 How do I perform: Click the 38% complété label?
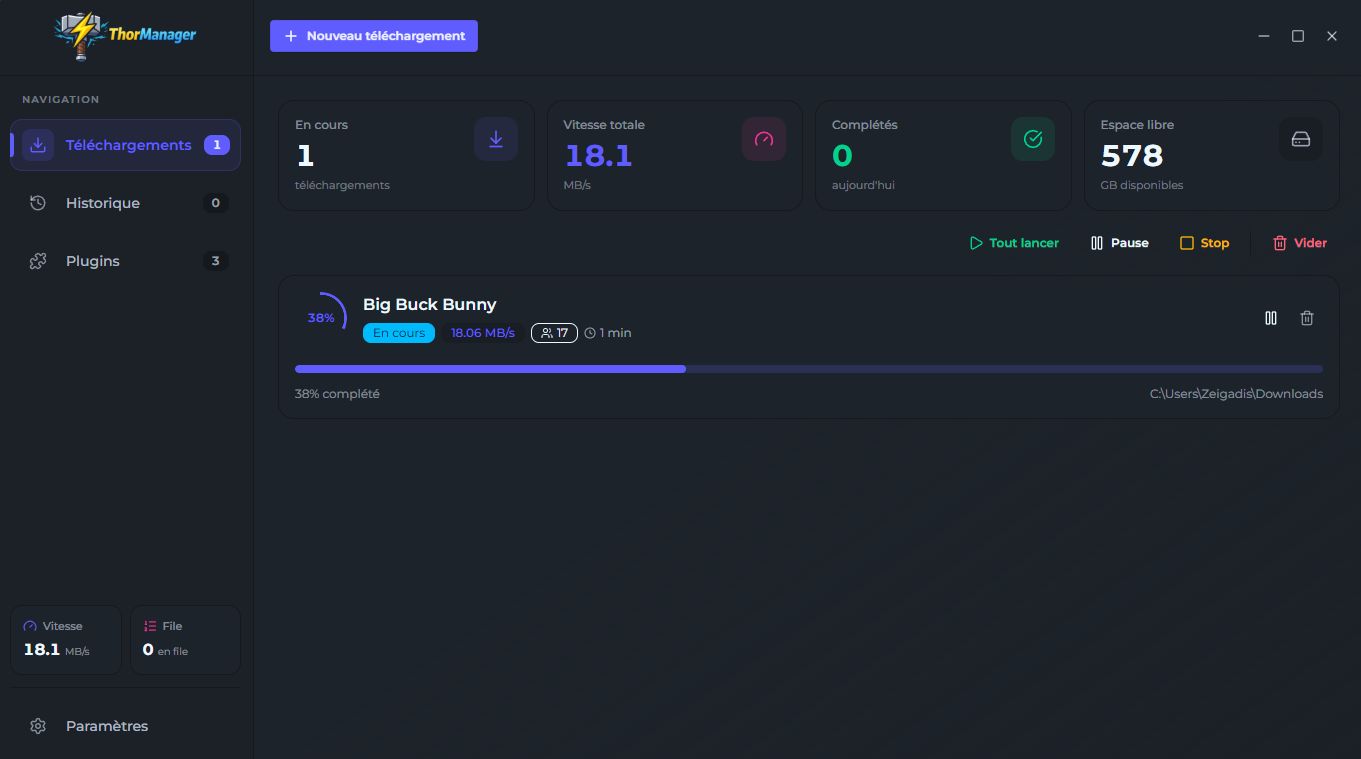337,394
